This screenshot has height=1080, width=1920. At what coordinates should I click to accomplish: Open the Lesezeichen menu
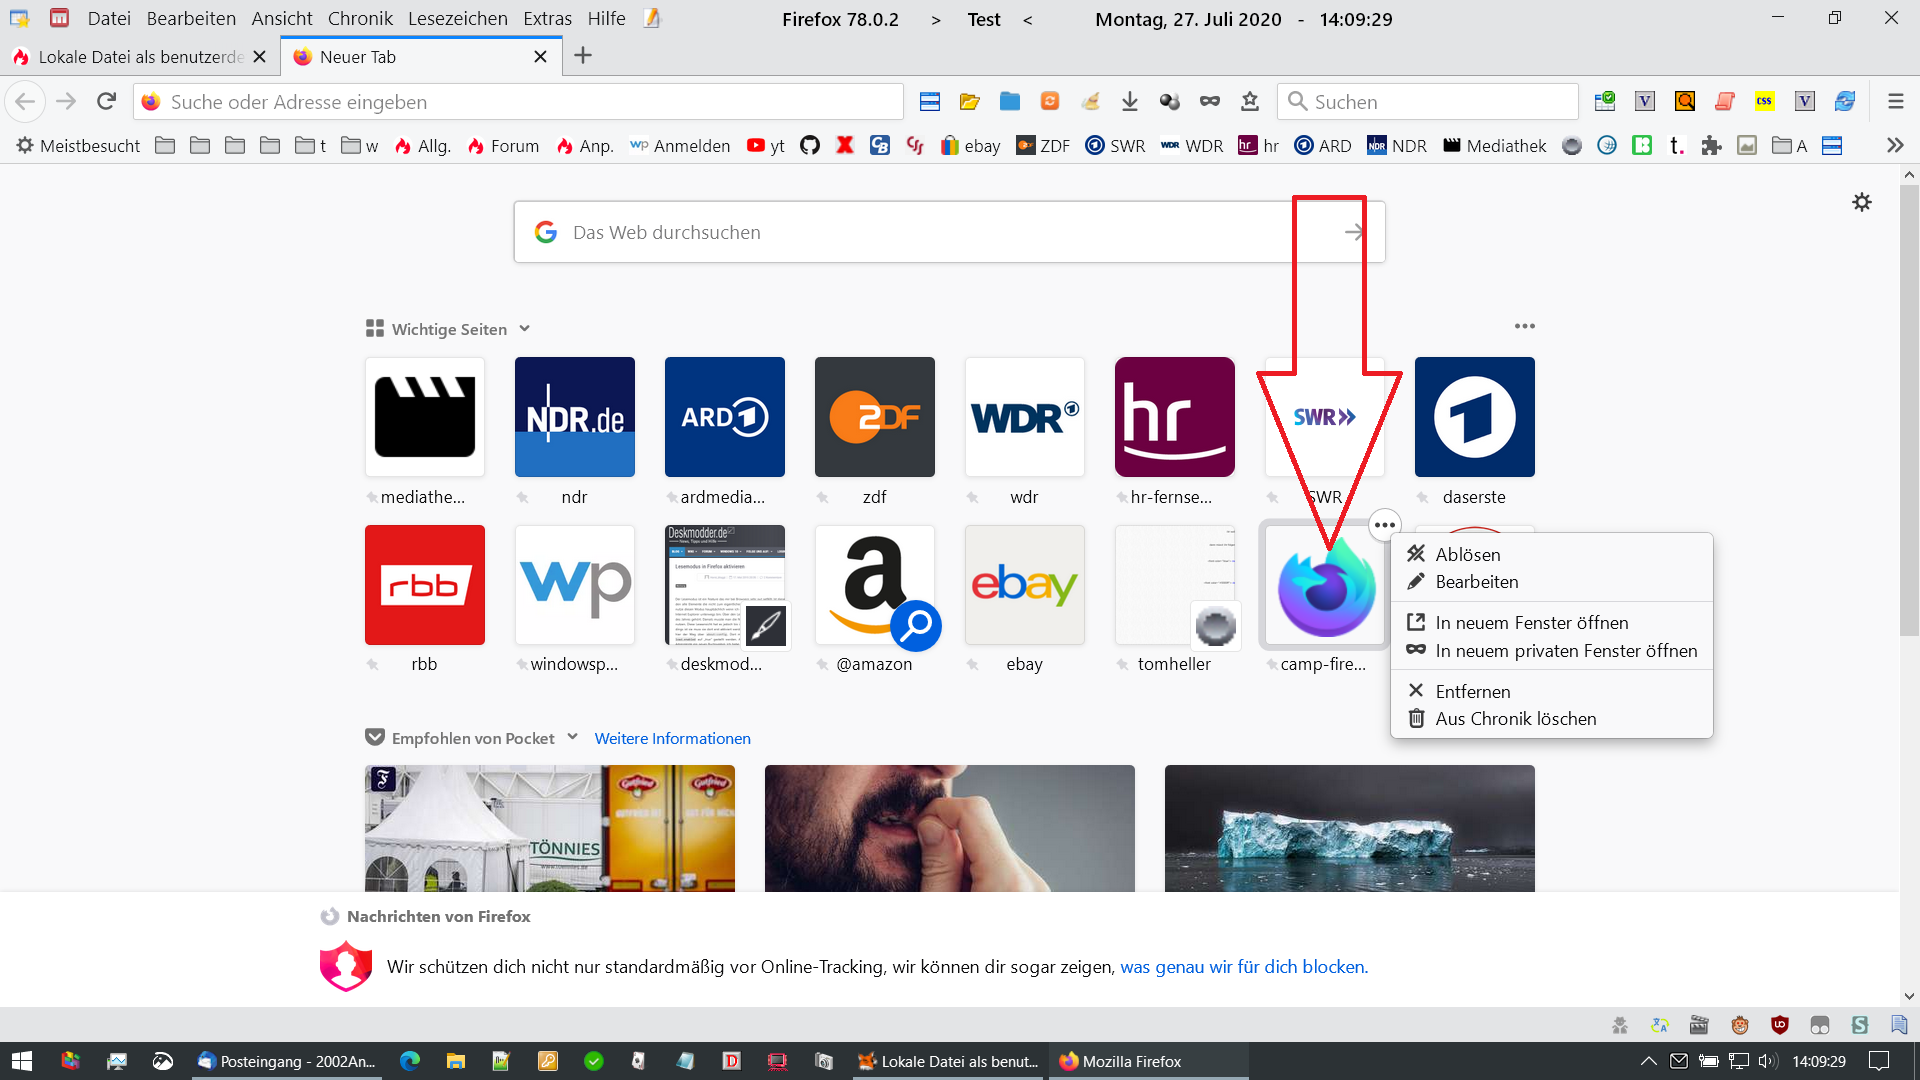point(457,19)
